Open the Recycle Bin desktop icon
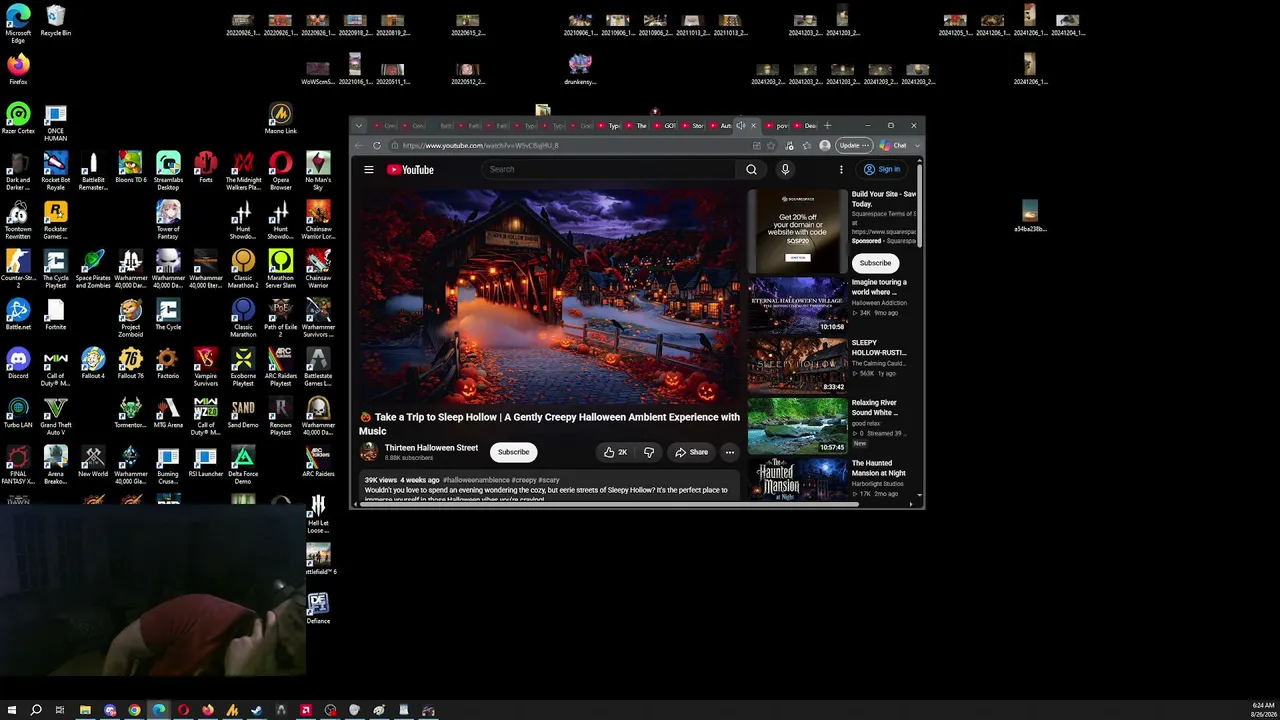 [x=56, y=21]
